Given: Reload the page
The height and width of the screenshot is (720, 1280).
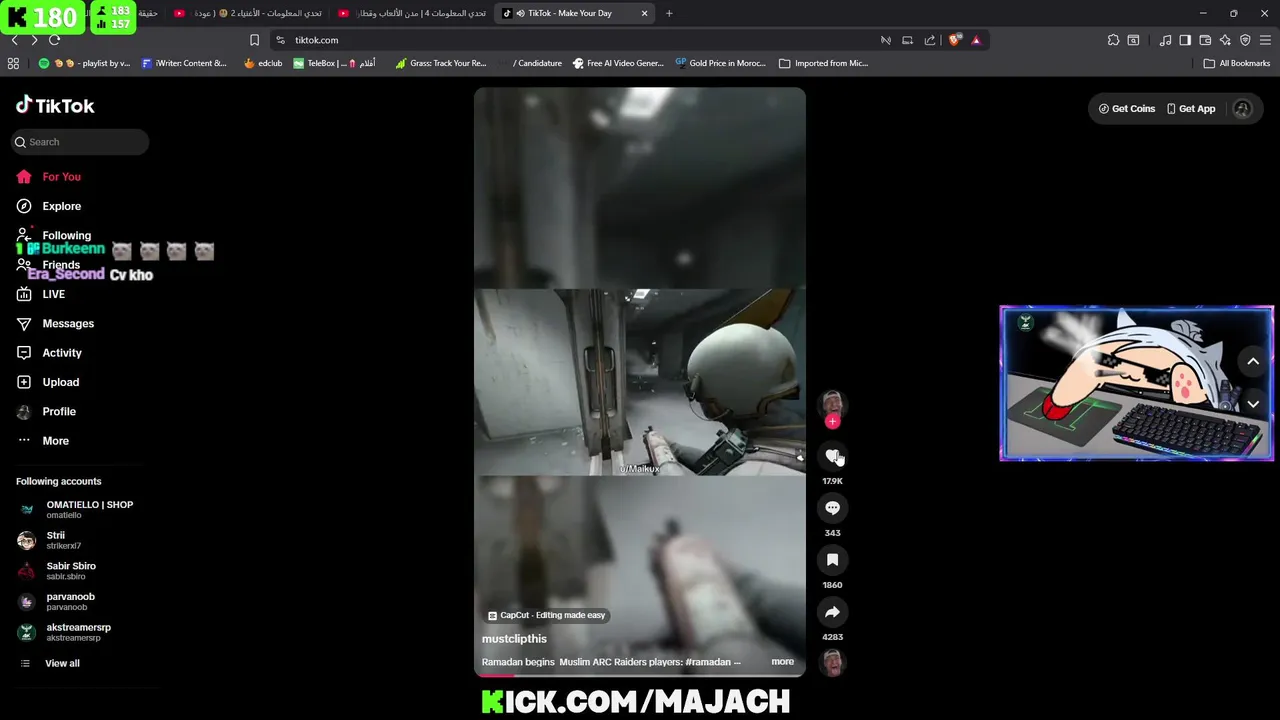Looking at the screenshot, I should click(55, 40).
